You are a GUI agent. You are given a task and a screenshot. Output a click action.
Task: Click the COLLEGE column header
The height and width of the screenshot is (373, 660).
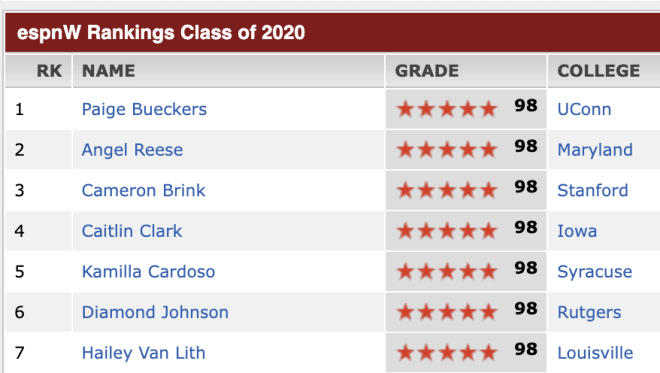pyautogui.click(x=598, y=71)
